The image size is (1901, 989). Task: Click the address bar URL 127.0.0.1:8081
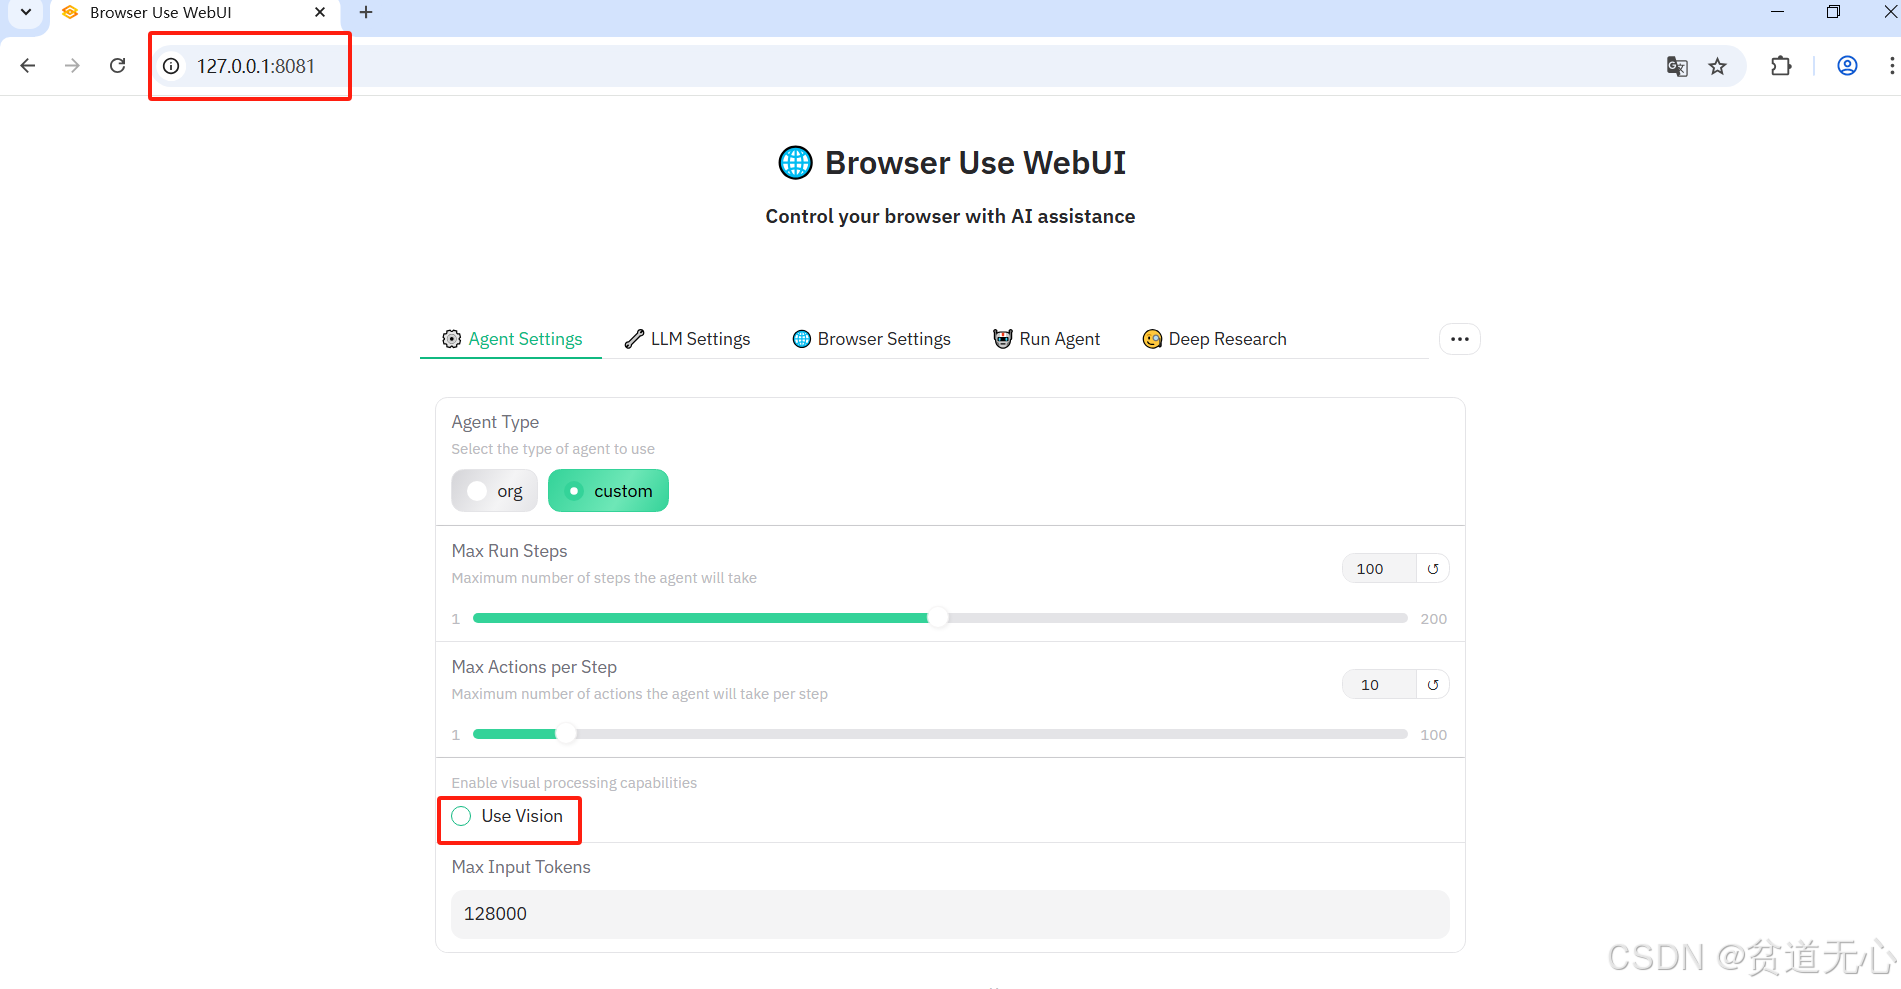pyautogui.click(x=256, y=66)
